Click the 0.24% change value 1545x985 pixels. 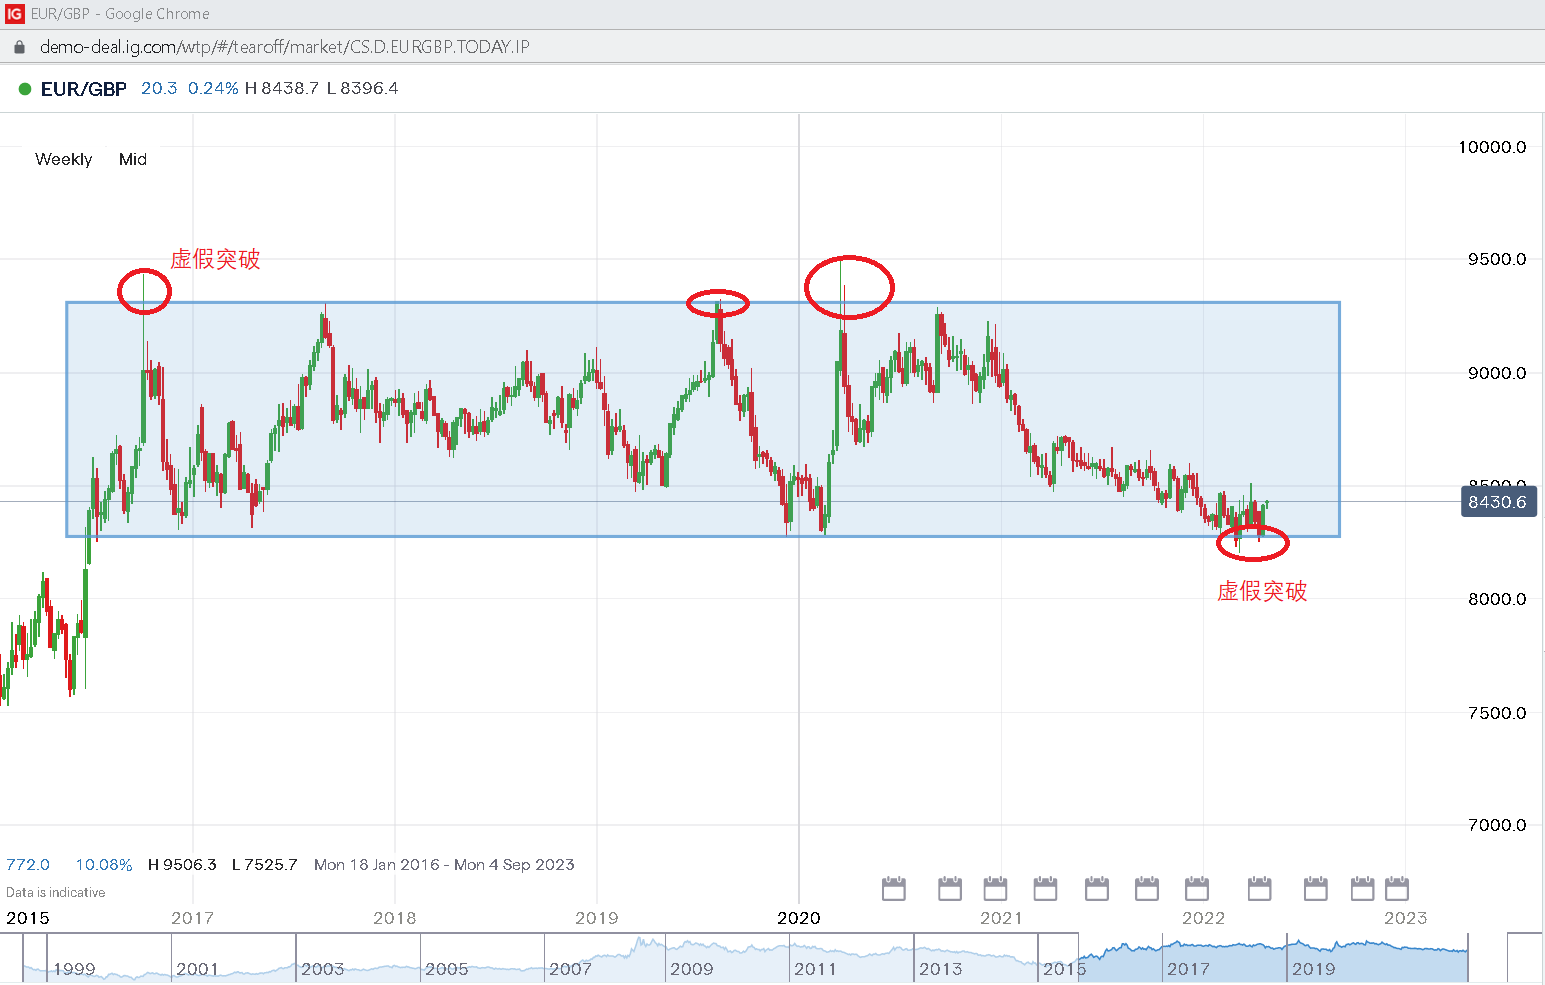click(x=213, y=89)
